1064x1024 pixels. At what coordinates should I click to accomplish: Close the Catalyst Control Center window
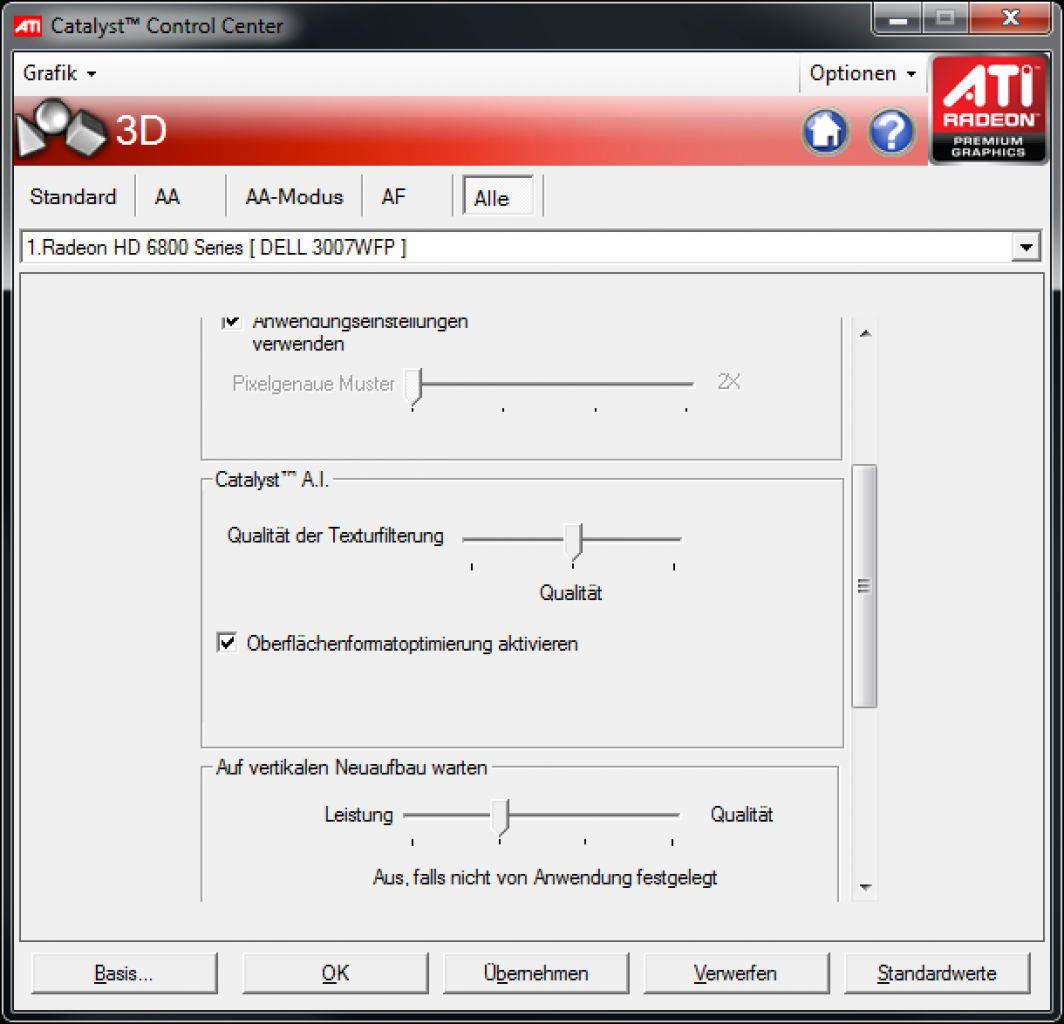[1010, 18]
